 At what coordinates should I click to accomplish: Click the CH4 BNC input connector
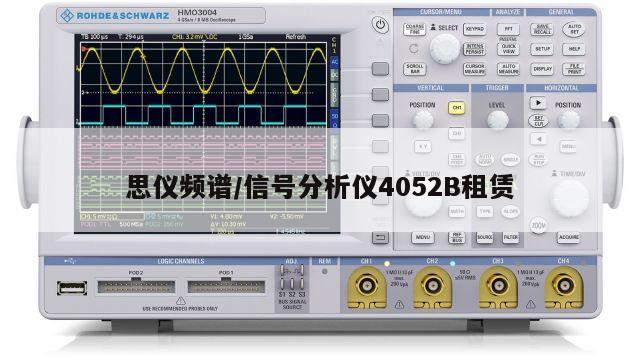click(563, 286)
